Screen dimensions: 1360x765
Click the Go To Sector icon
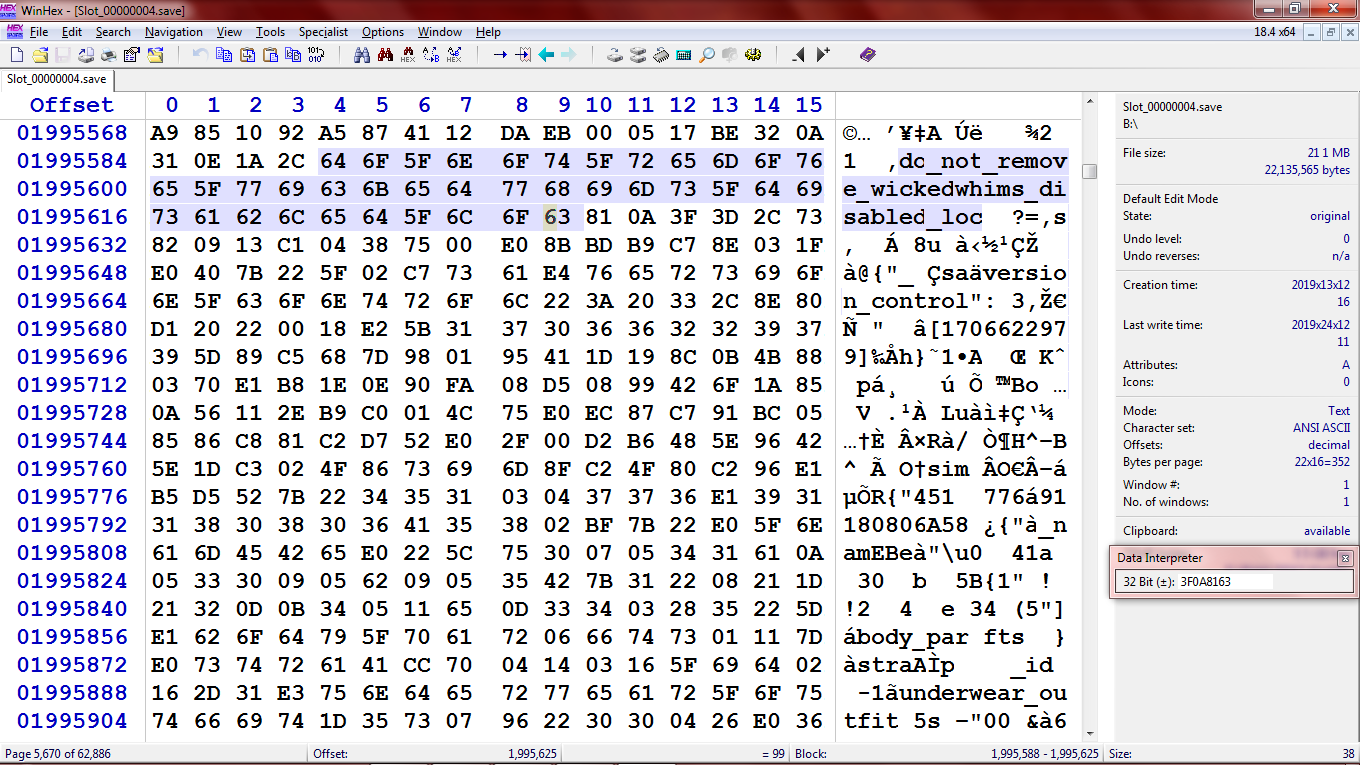[523, 55]
